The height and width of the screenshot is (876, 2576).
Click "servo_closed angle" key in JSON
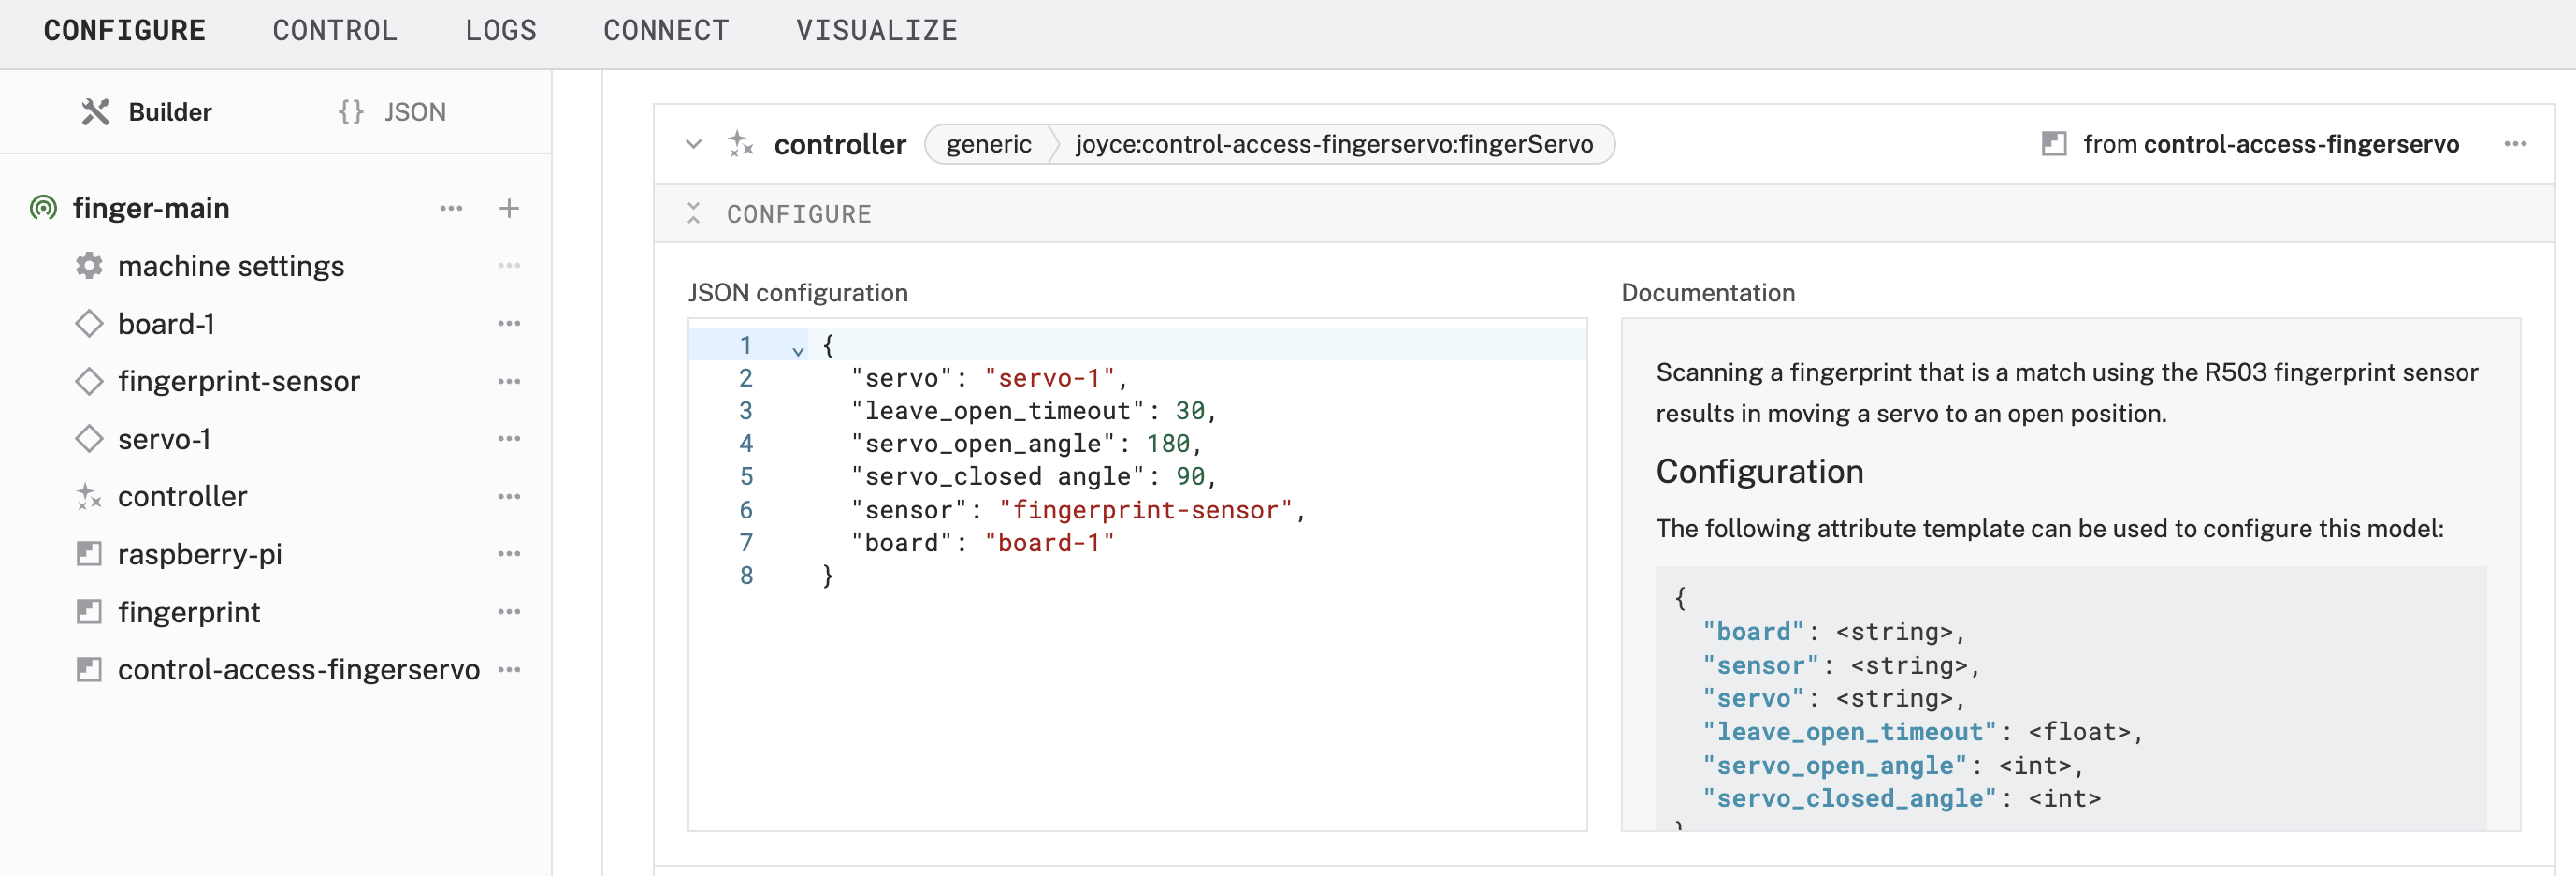[x=997, y=477]
